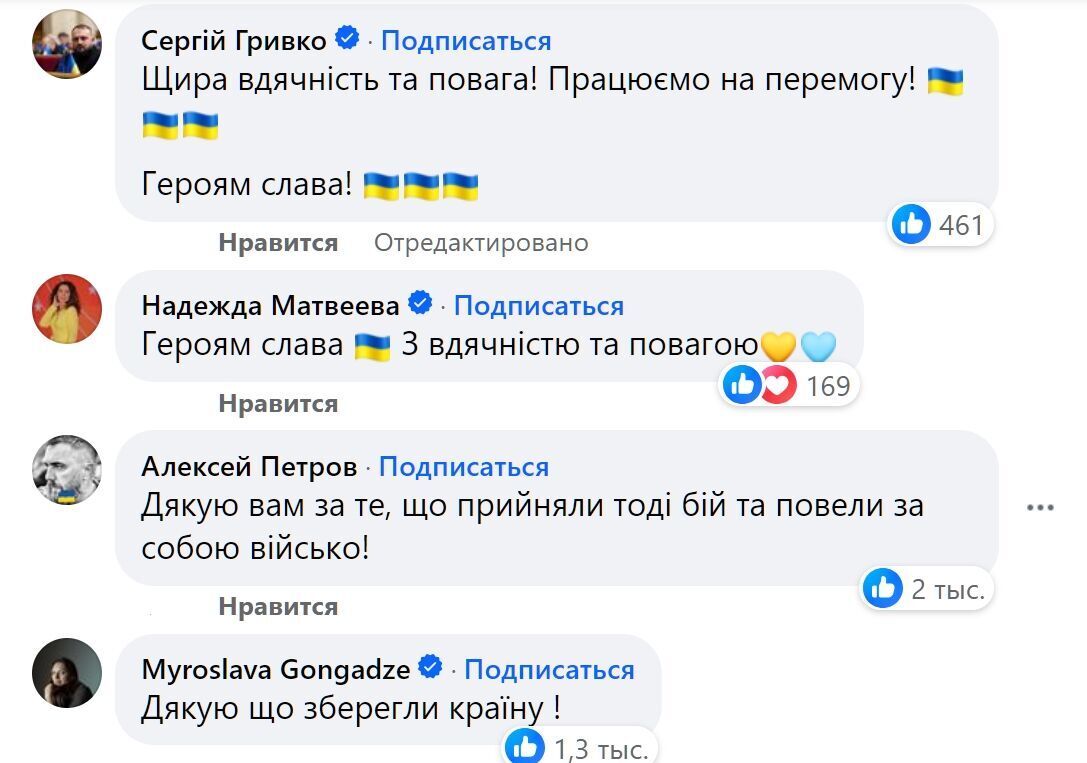This screenshot has height=763, width=1087.
Task: Open the three-dots menu beside Алексей Петров's comment
Action: point(1040,508)
